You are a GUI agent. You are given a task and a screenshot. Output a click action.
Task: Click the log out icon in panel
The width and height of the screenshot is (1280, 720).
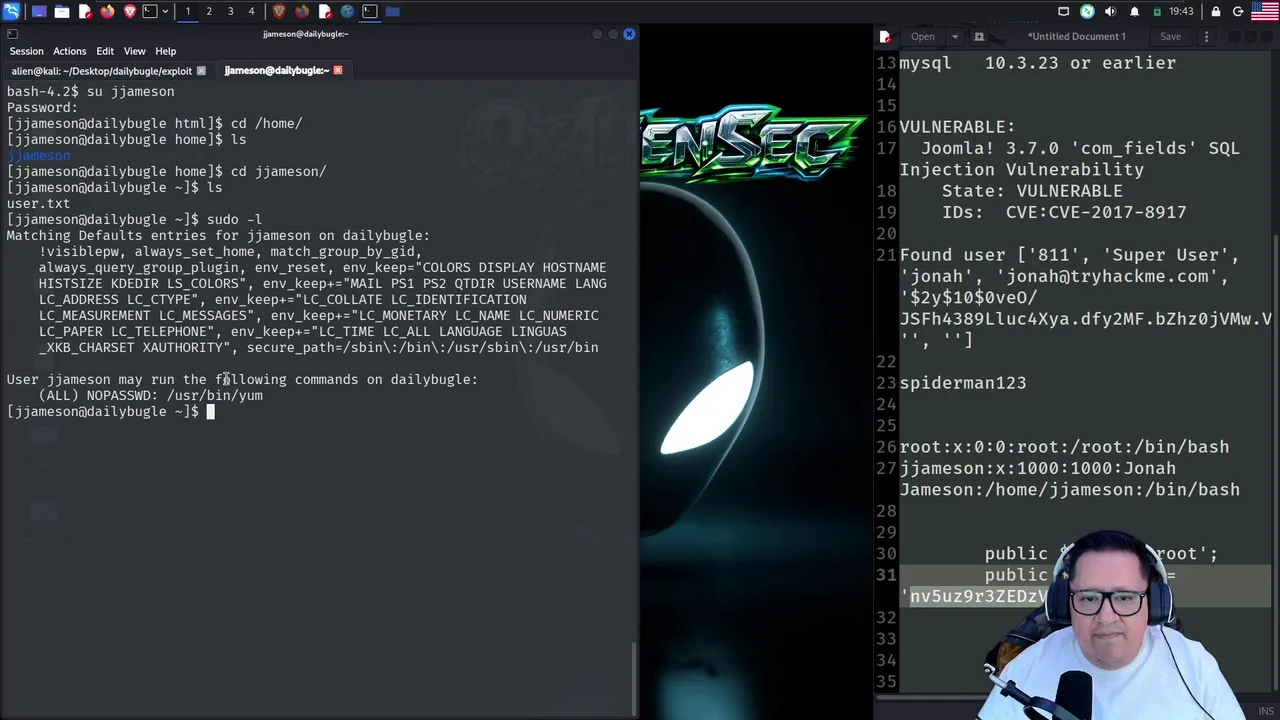point(1238,11)
